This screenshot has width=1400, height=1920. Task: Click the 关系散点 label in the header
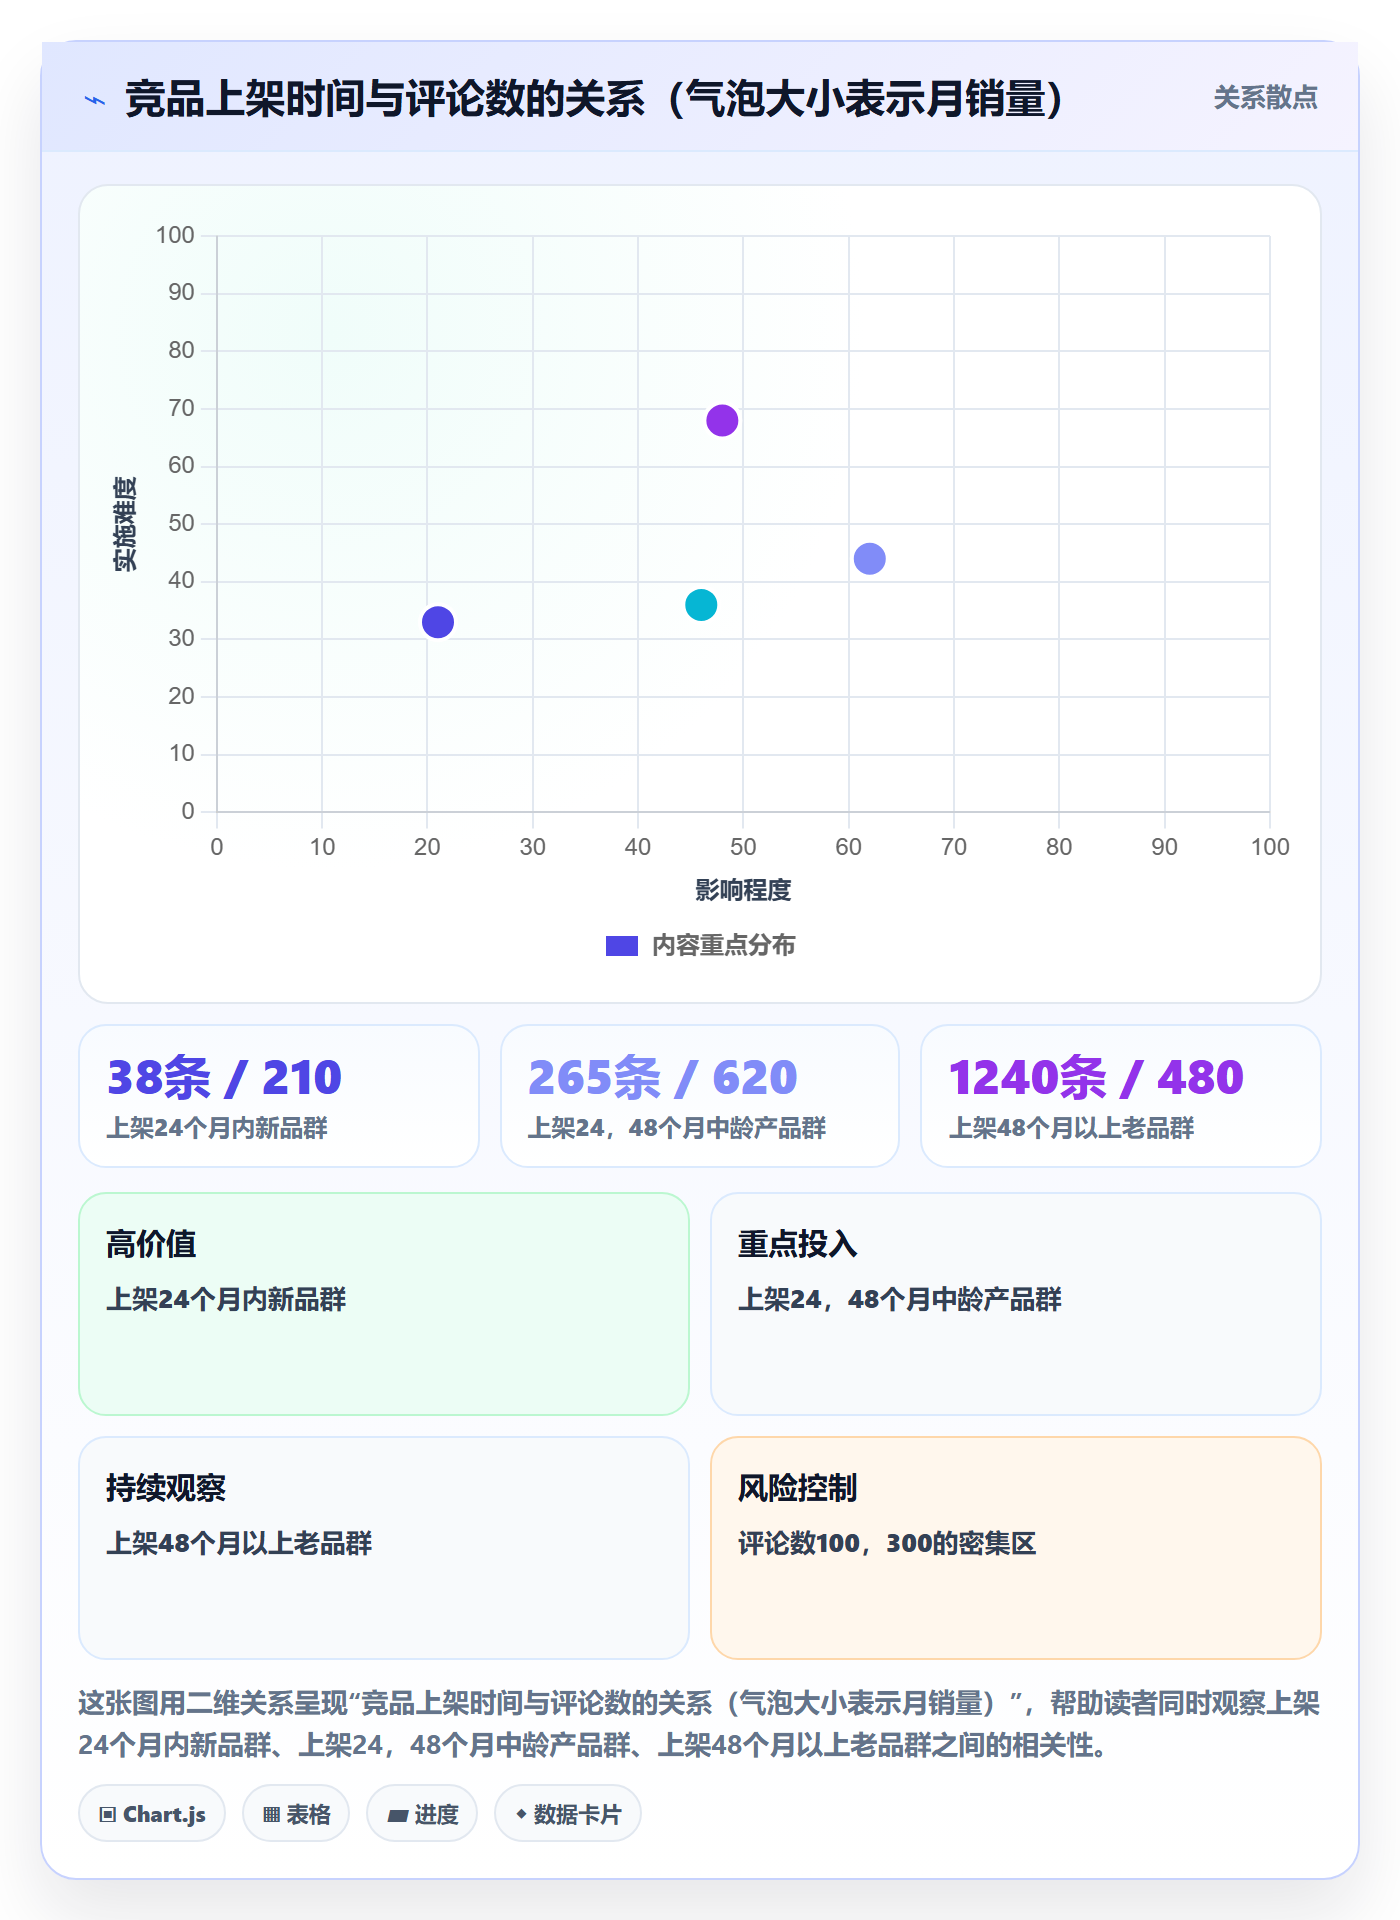pos(1265,98)
